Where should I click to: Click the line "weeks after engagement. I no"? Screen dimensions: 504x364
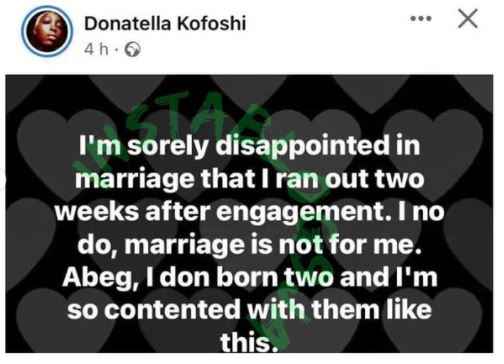[249, 212]
